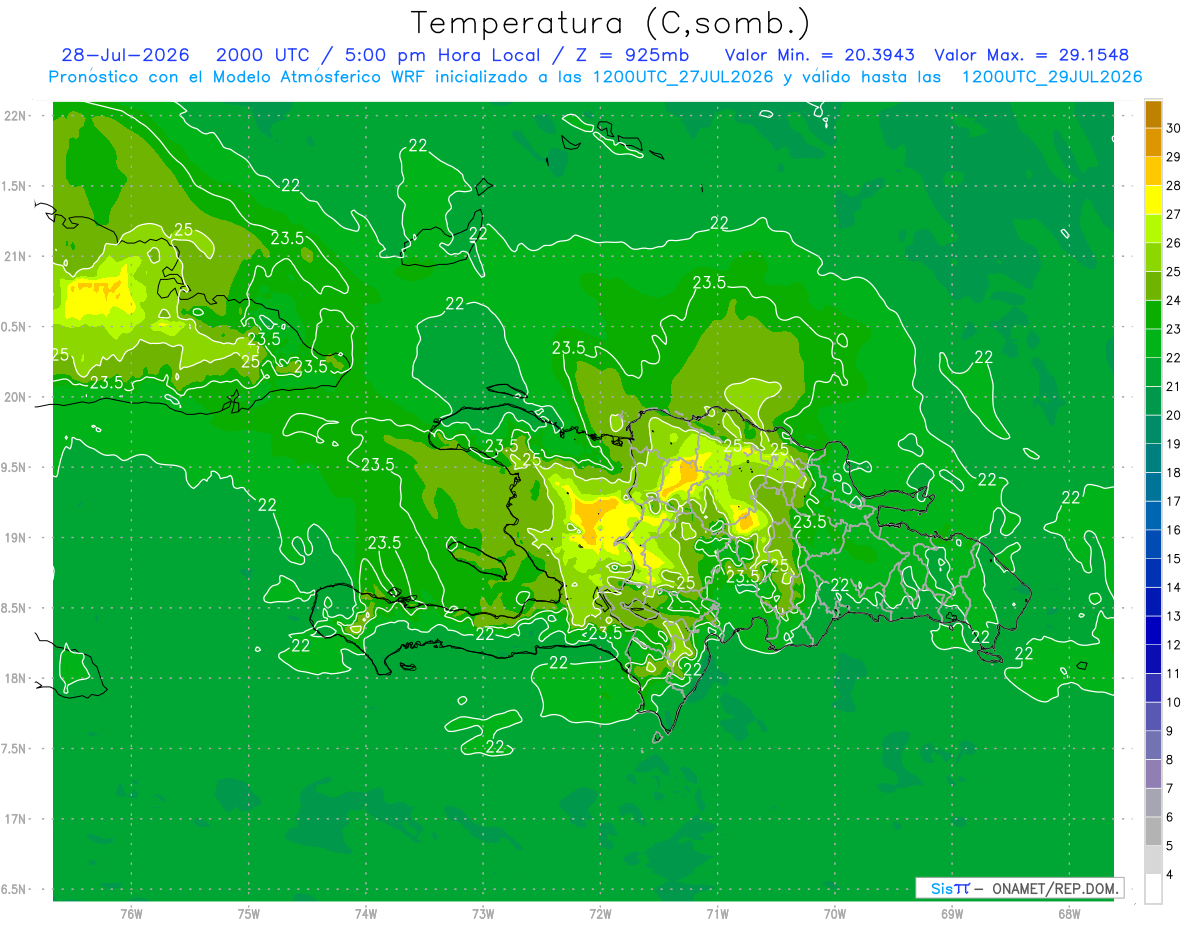Image resolution: width=1200 pixels, height=927 pixels.
Task: Click the 17N latitude axis label
Action: (15, 819)
